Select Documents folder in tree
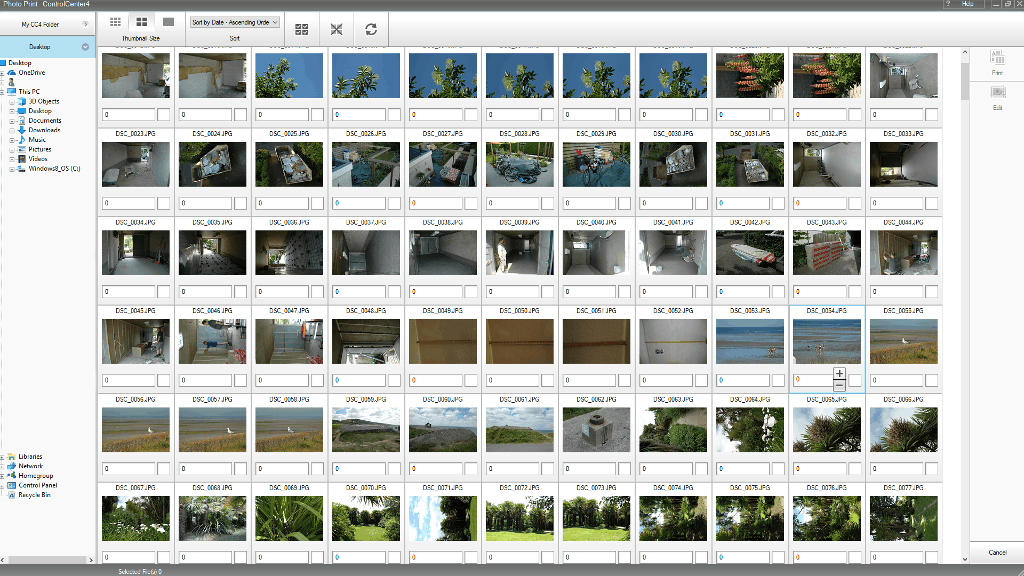Image resolution: width=1024 pixels, height=576 pixels. pyautogui.click(x=45, y=120)
